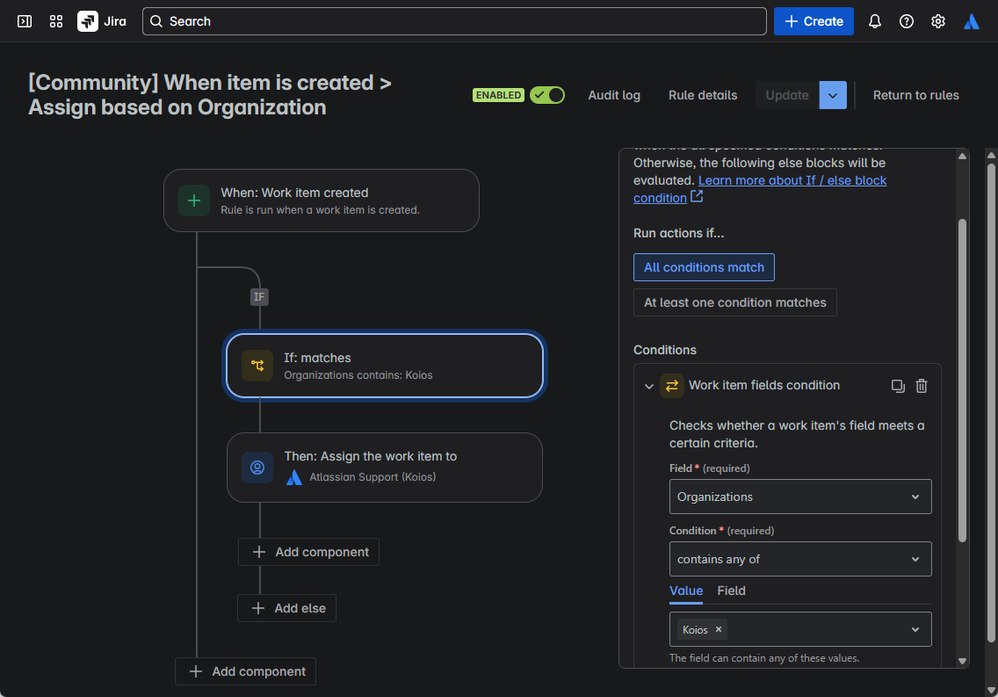Viewport: 998px width, 697px height.
Task: Open the contains any of dropdown
Action: point(800,559)
